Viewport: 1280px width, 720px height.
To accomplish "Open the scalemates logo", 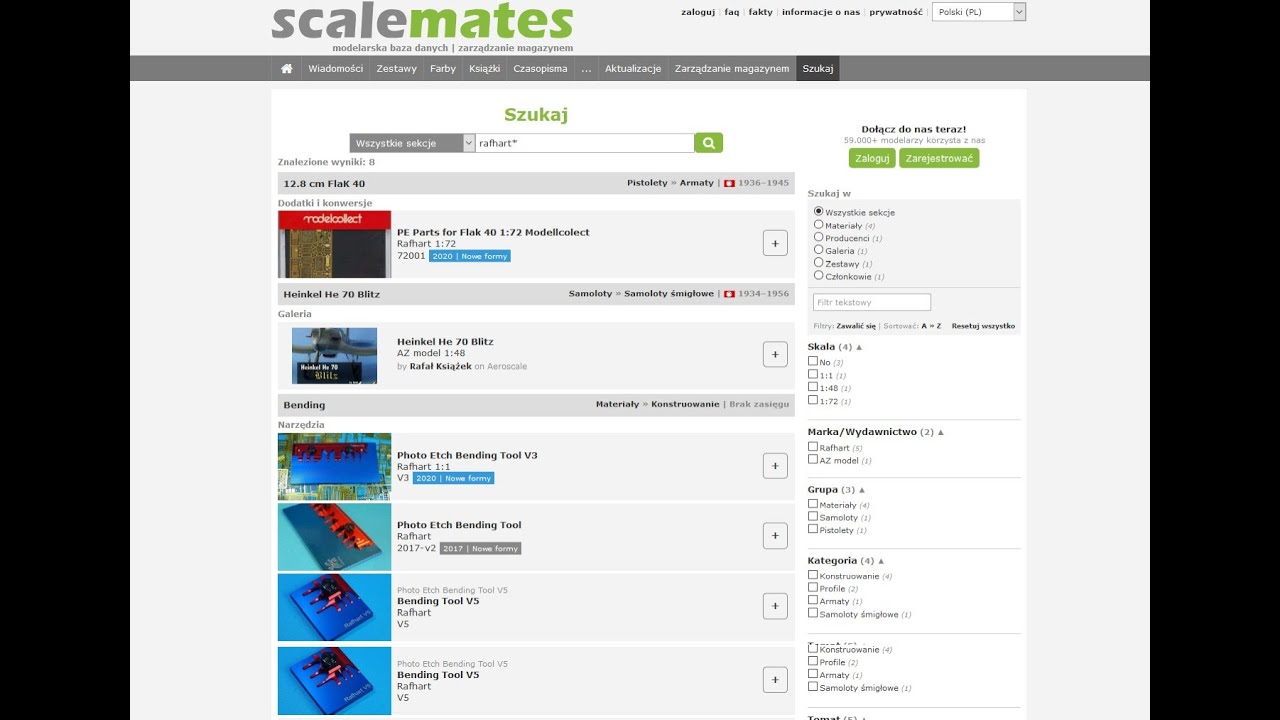I will click(x=422, y=22).
